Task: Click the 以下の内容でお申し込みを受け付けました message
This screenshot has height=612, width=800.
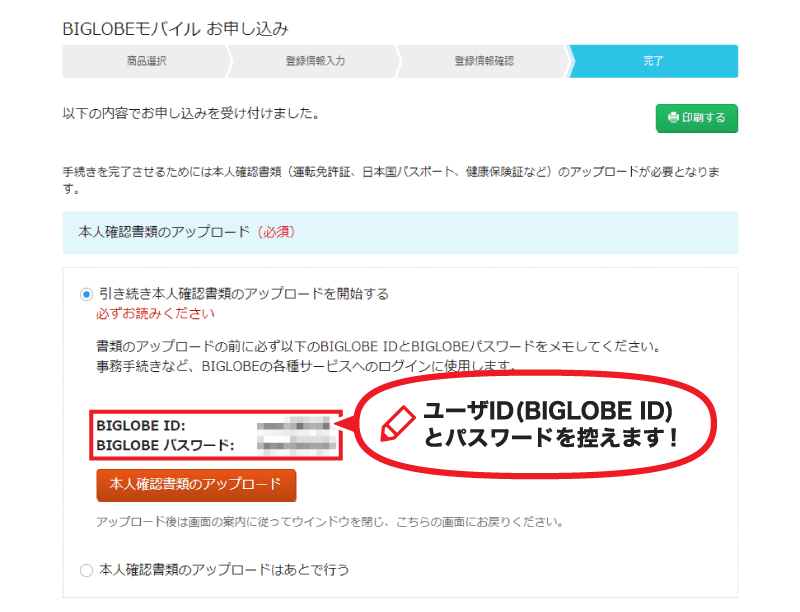Action: (x=191, y=113)
